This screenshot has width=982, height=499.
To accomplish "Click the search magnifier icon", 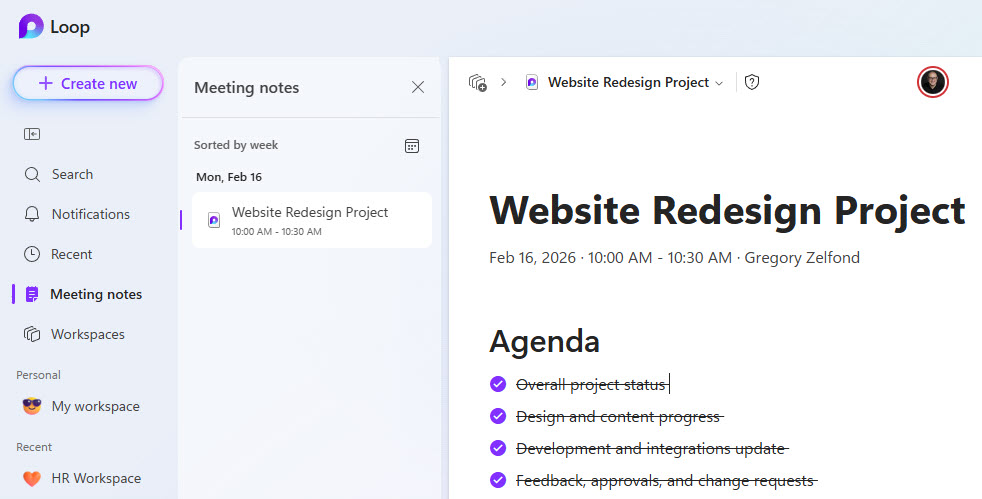I will tap(32, 174).
